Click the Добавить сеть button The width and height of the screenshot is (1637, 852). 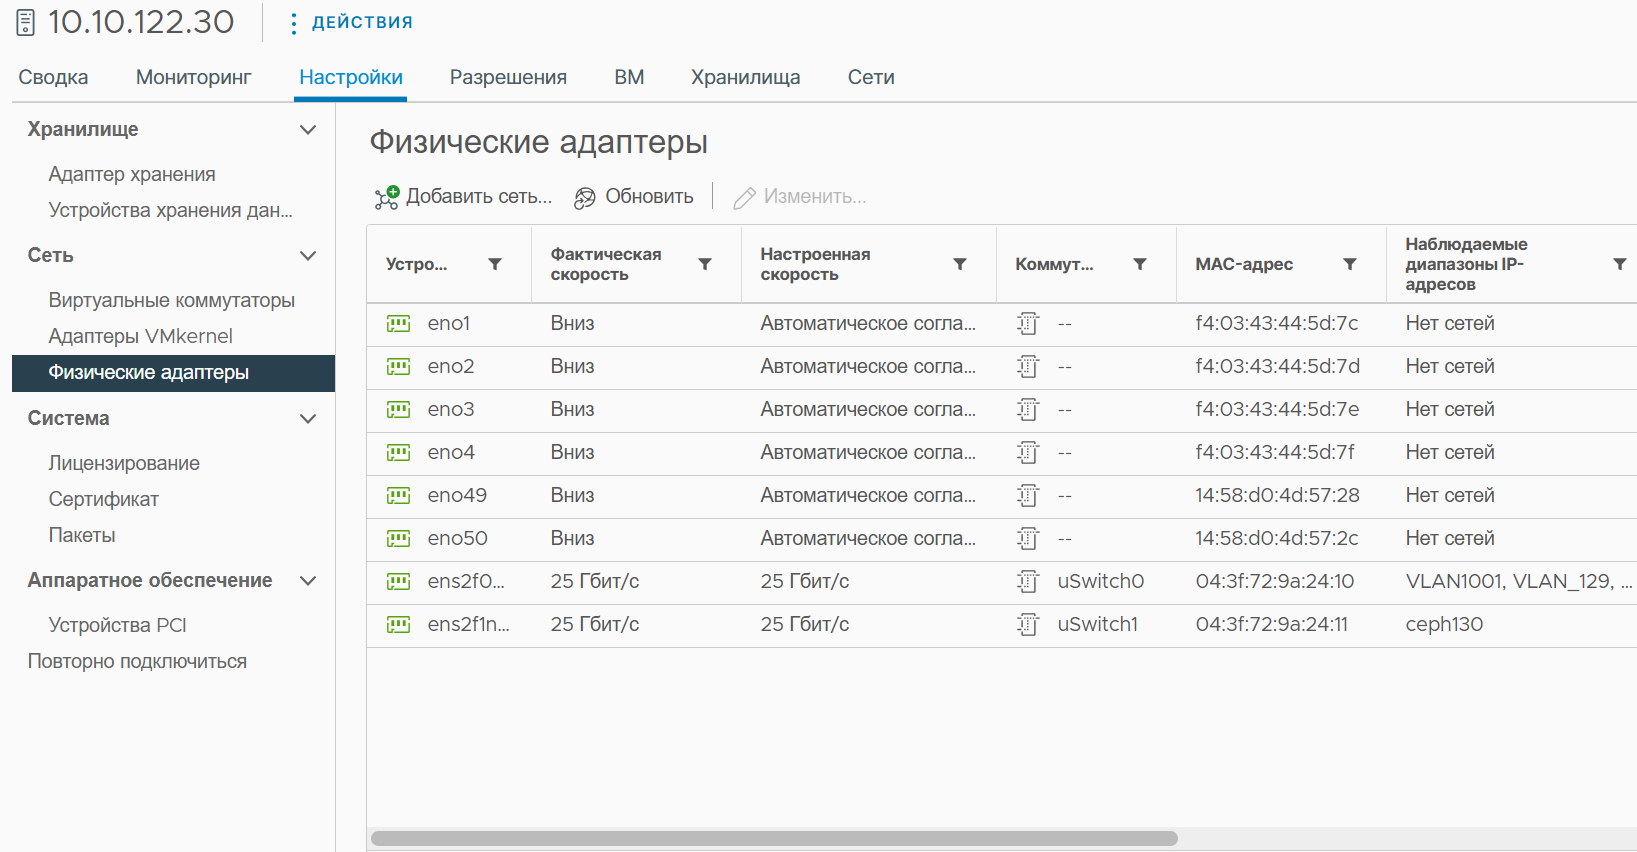464,197
